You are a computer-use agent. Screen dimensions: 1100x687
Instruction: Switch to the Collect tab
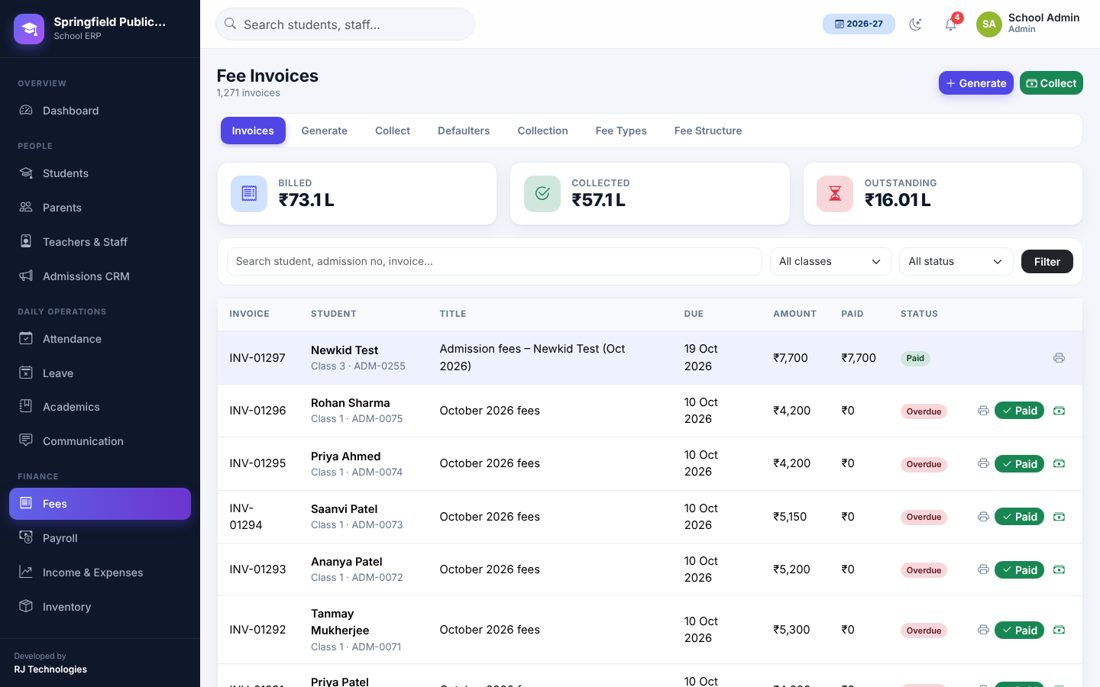click(x=392, y=131)
